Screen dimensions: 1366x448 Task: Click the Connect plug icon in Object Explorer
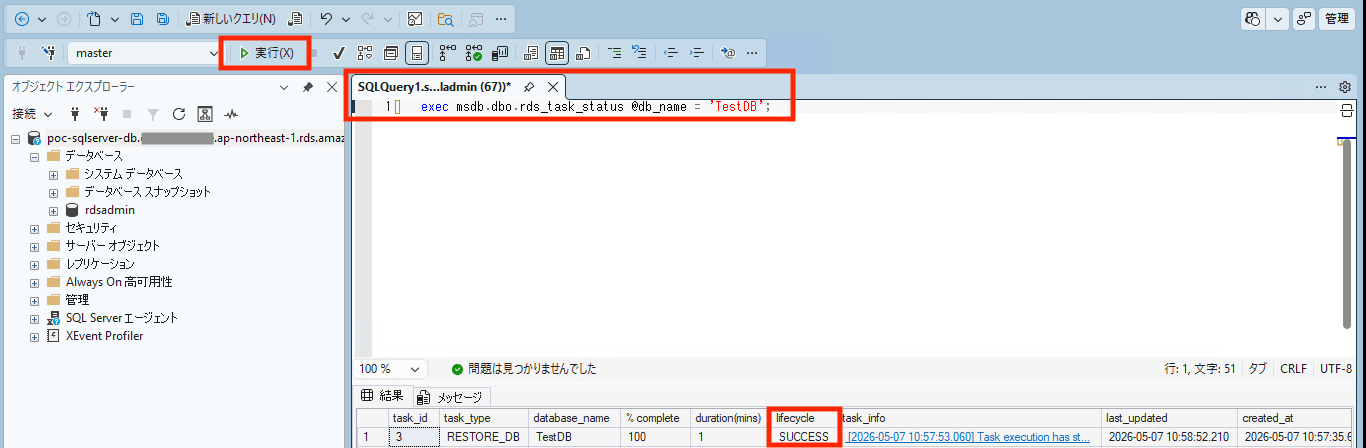pos(74,114)
